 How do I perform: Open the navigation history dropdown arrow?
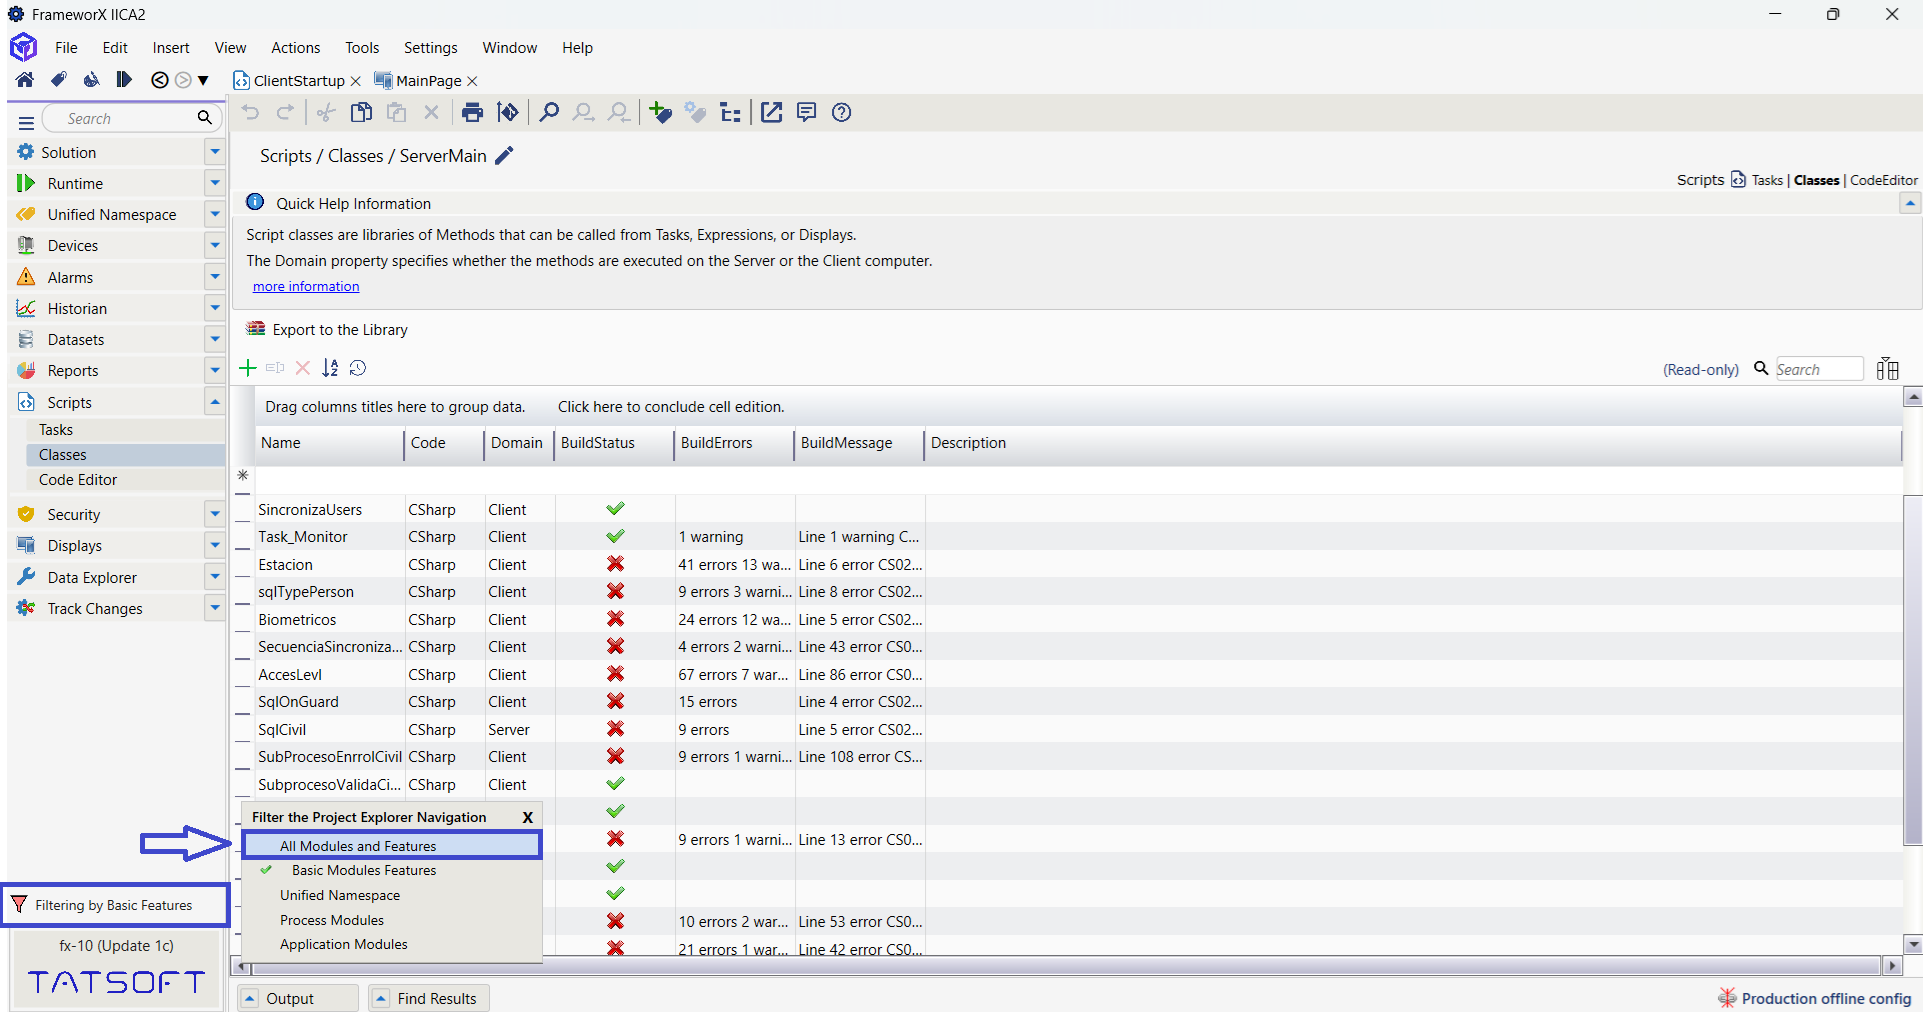click(203, 81)
